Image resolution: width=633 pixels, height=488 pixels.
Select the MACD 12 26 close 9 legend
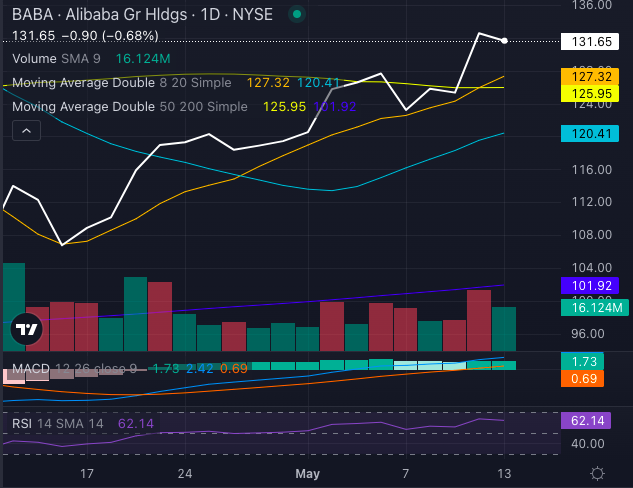(x=74, y=369)
